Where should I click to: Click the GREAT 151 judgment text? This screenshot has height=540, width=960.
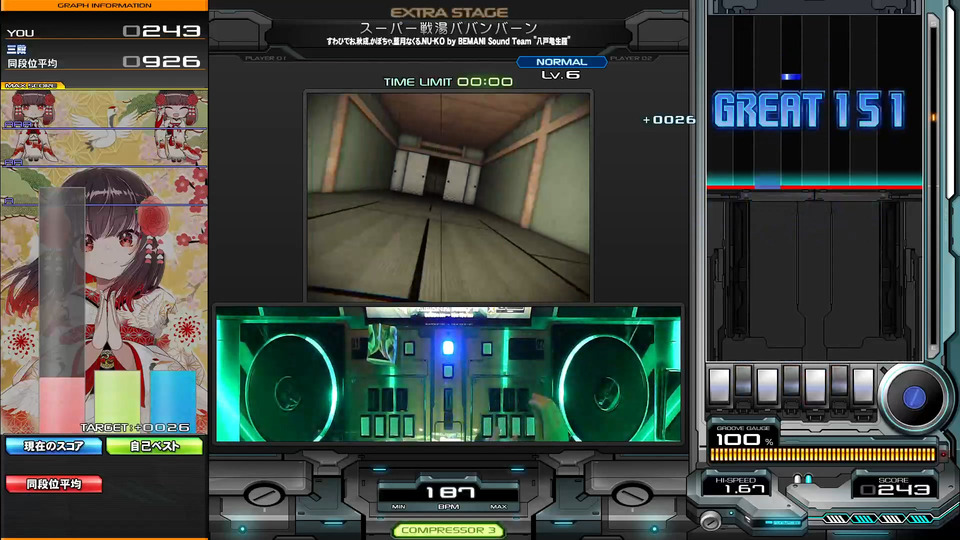pyautogui.click(x=809, y=111)
